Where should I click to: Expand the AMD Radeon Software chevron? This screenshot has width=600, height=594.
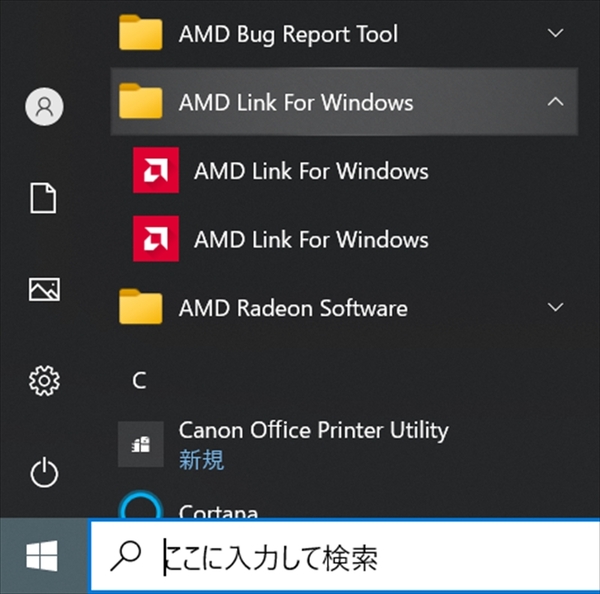pyautogui.click(x=555, y=307)
